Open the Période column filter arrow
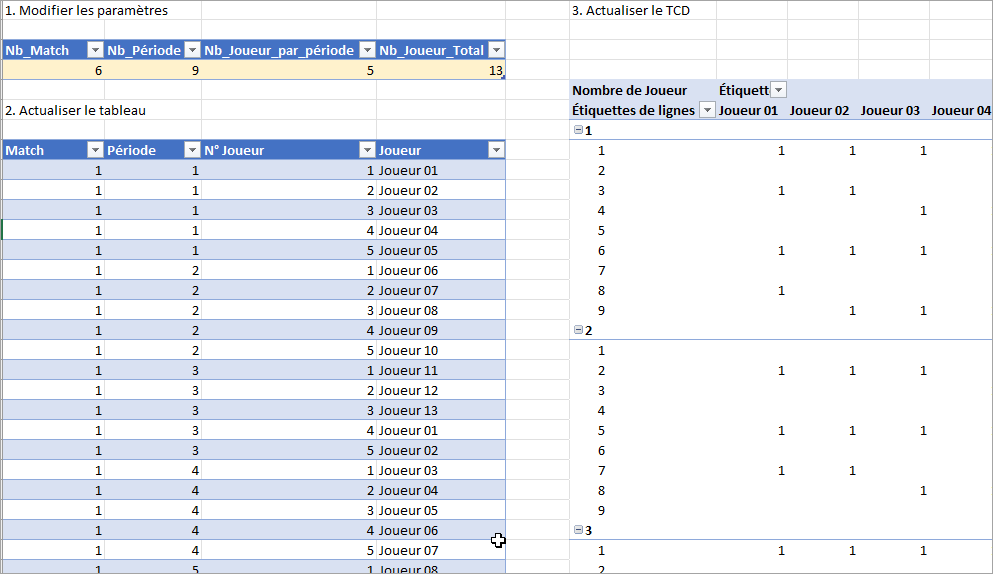Viewport: 993px width, 574px height. (192, 150)
